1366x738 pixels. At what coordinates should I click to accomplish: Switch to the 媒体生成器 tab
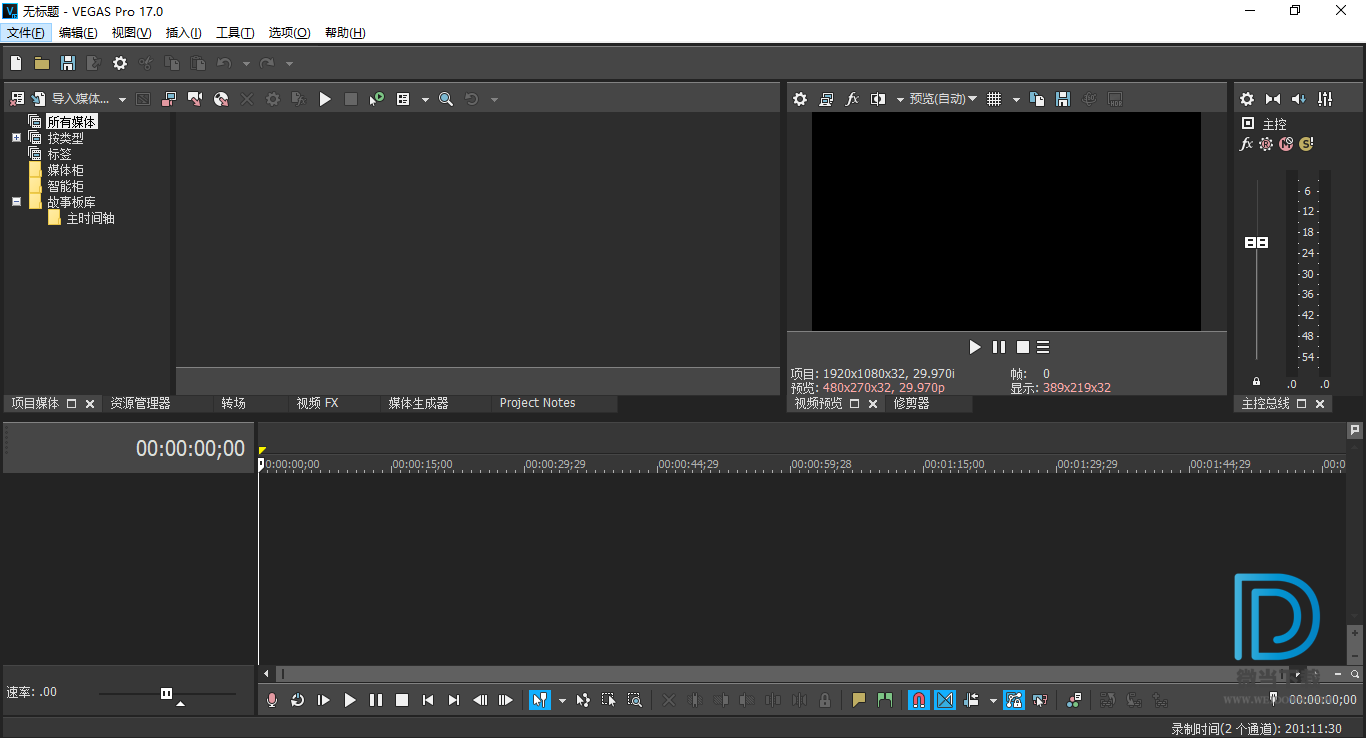[418, 403]
